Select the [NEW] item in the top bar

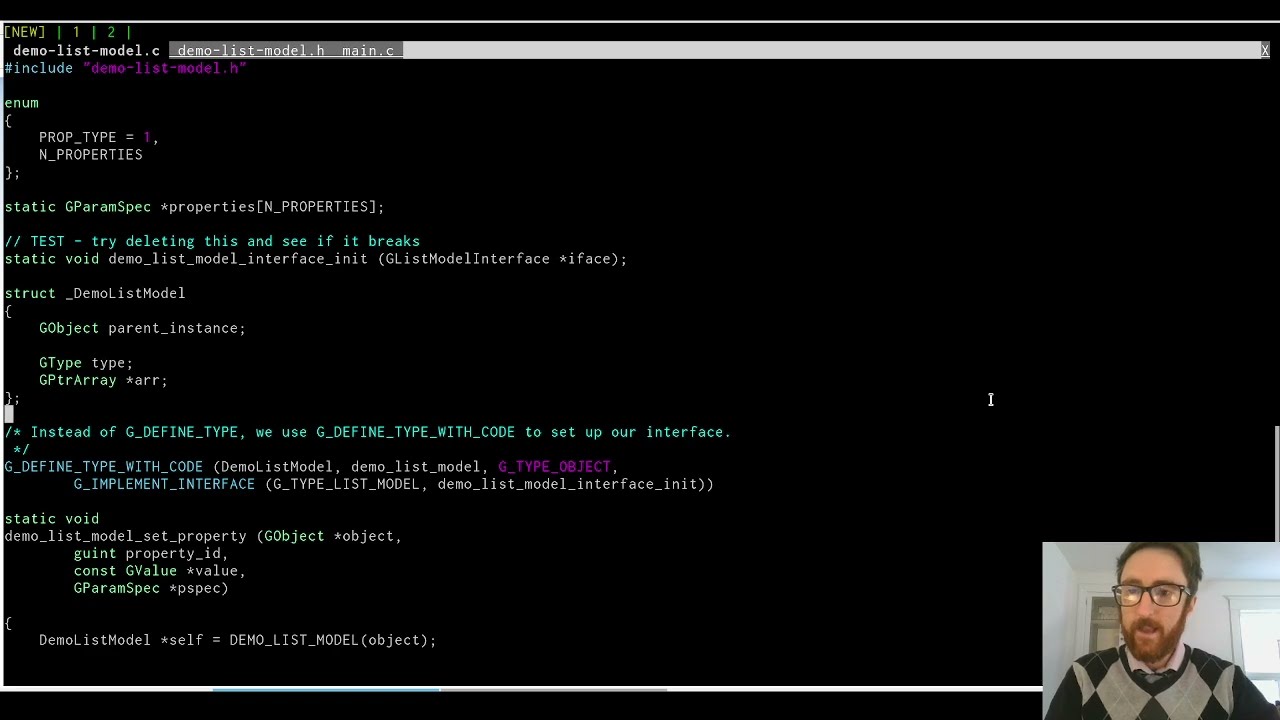coord(25,32)
